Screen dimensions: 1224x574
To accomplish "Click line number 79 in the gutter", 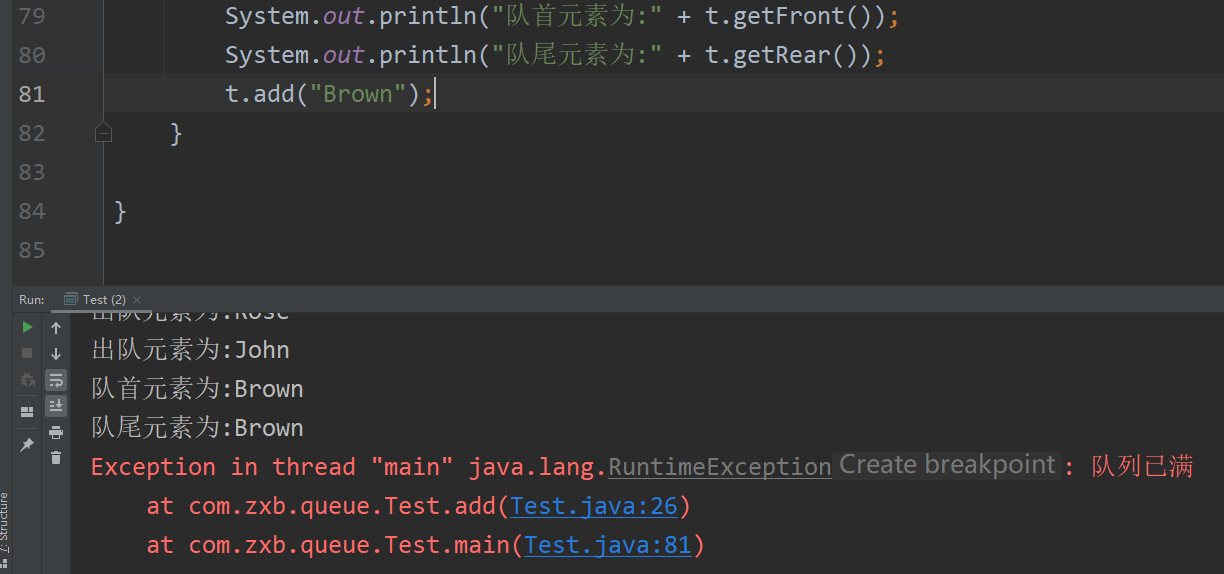I will click(32, 16).
